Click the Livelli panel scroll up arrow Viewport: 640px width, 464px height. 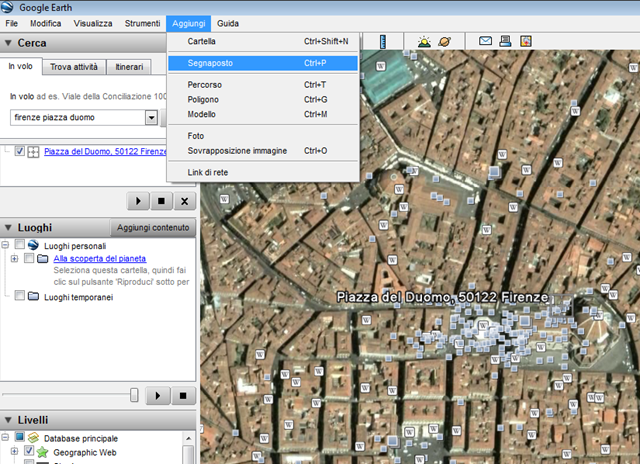pos(188,439)
